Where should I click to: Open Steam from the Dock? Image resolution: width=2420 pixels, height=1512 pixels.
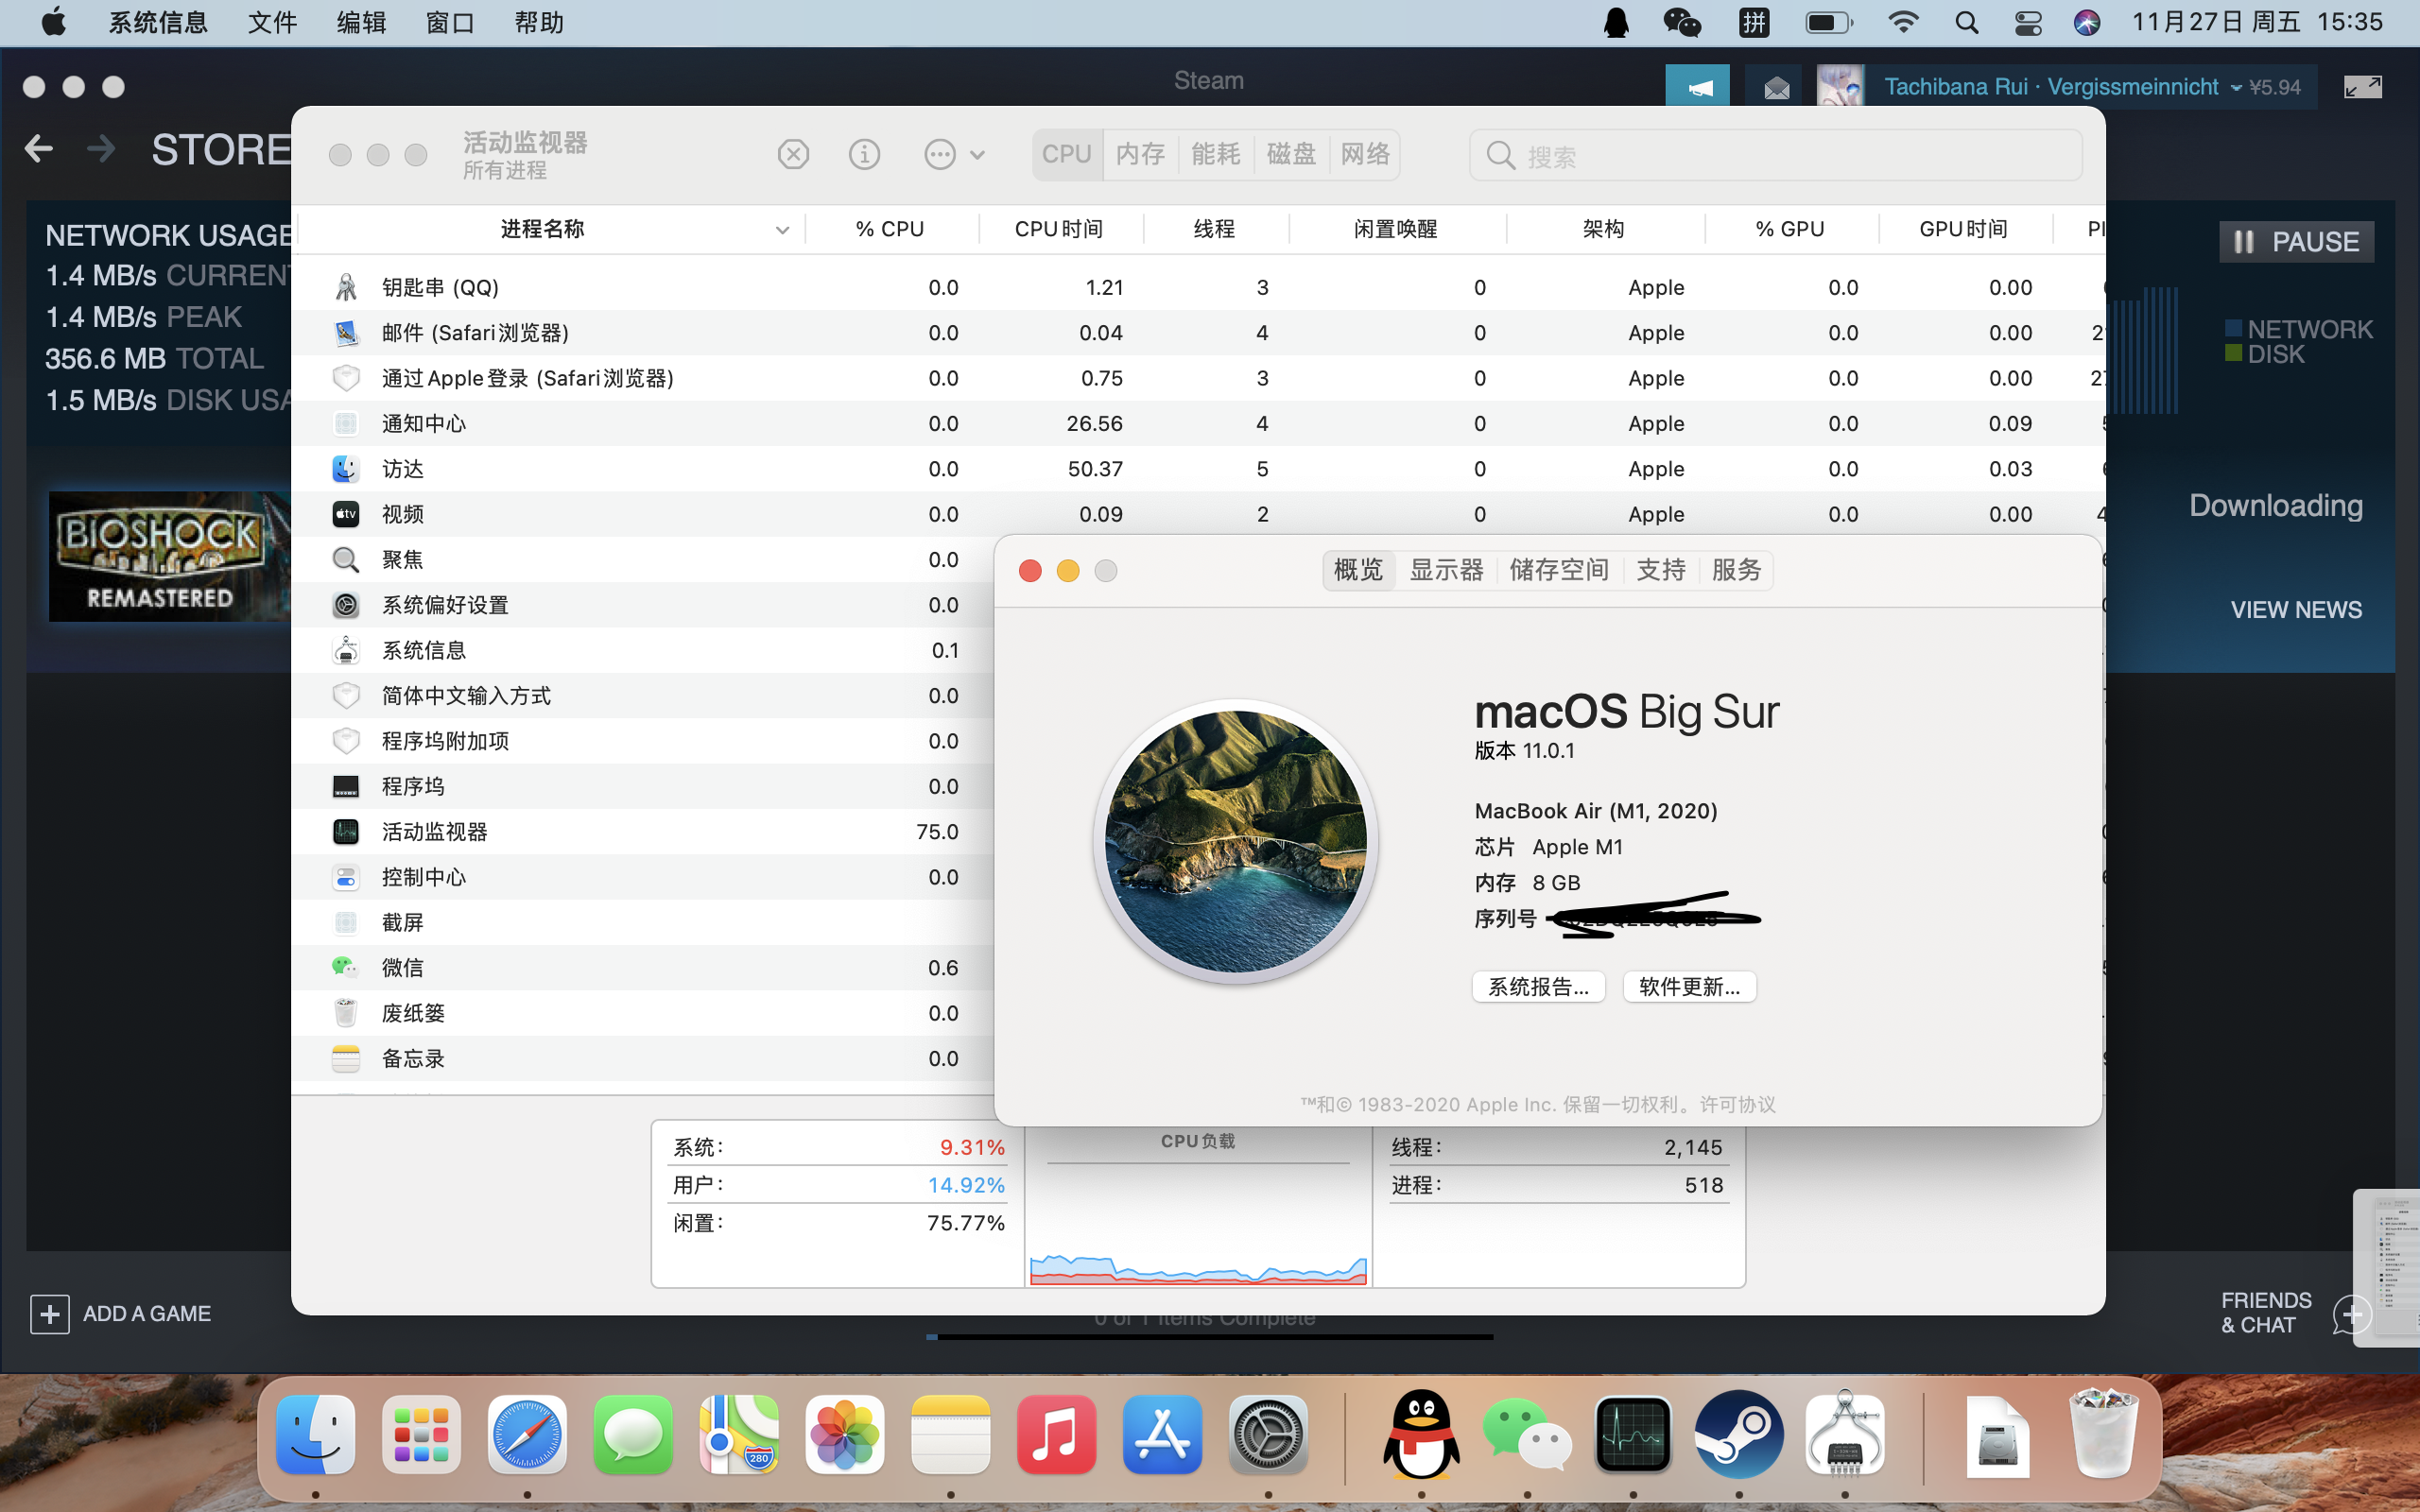click(x=1740, y=1435)
